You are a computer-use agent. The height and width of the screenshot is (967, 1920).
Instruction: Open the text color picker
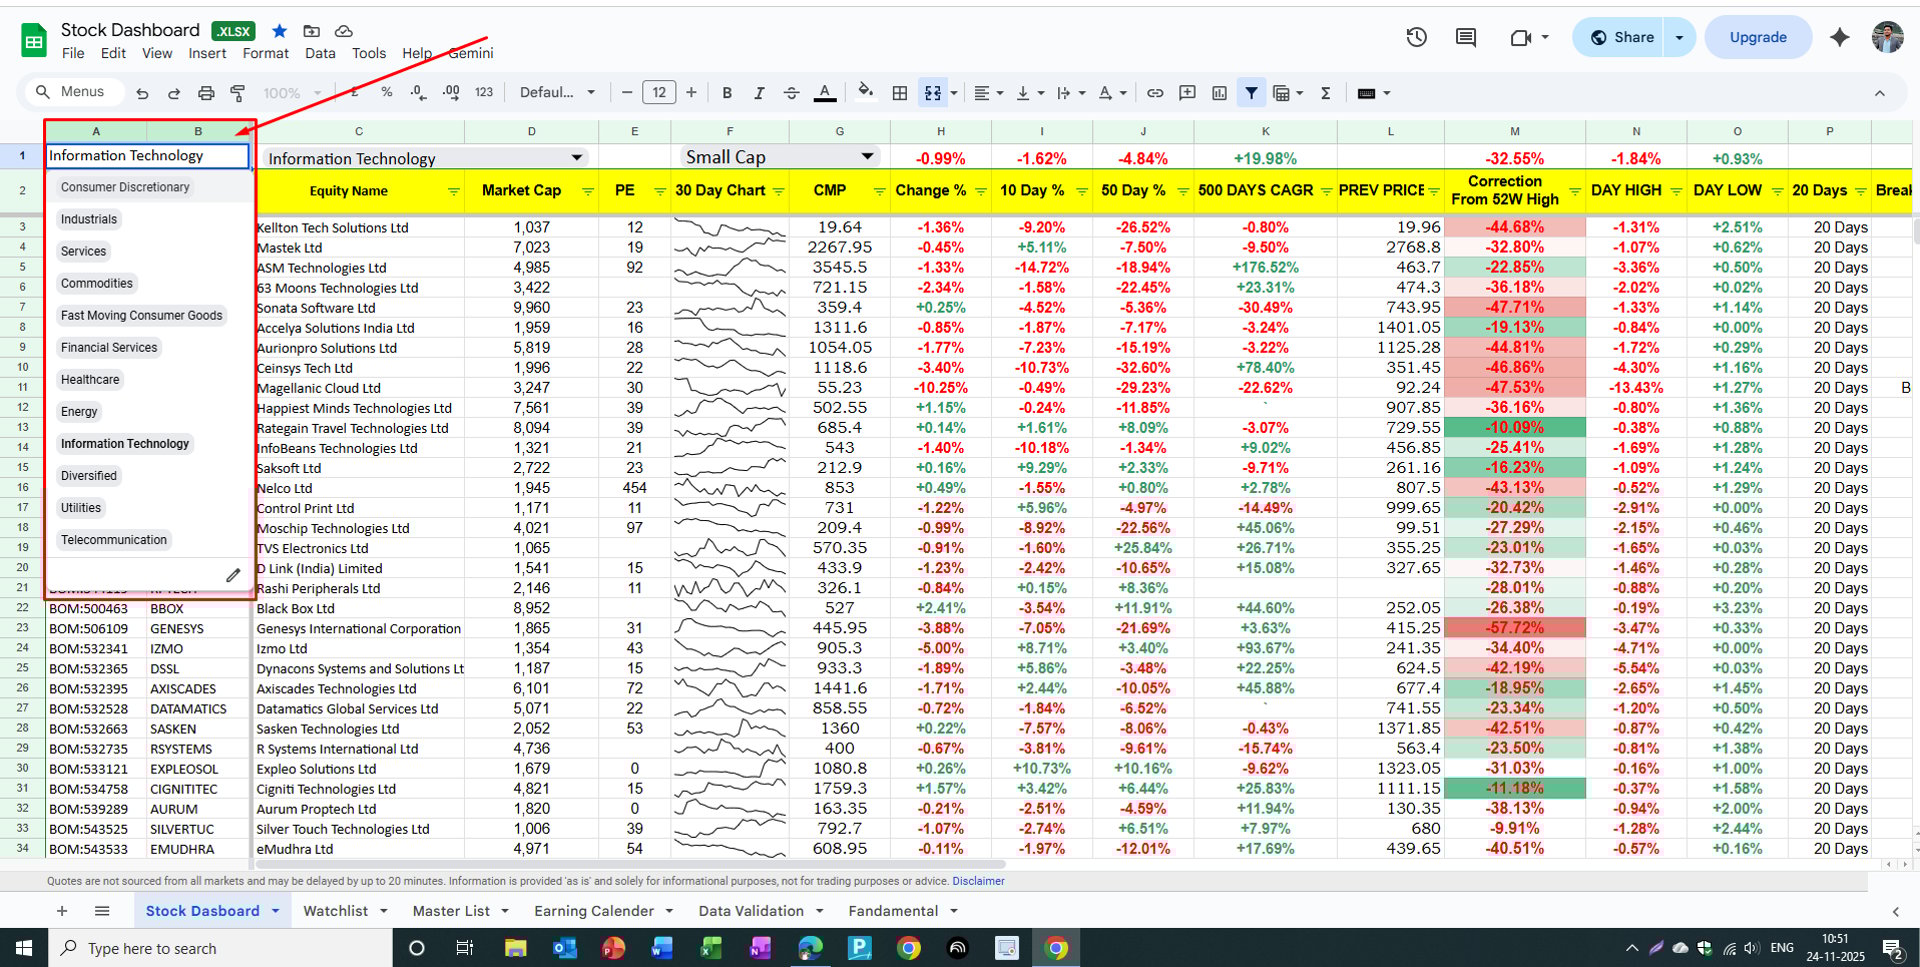(x=824, y=93)
